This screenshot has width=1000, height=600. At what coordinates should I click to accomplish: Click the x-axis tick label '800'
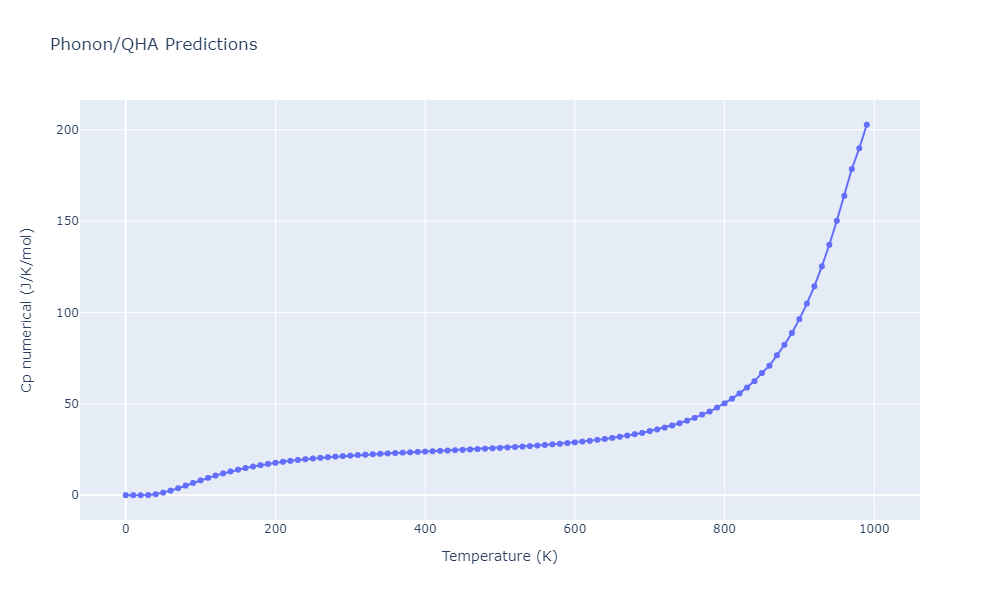click(x=724, y=528)
